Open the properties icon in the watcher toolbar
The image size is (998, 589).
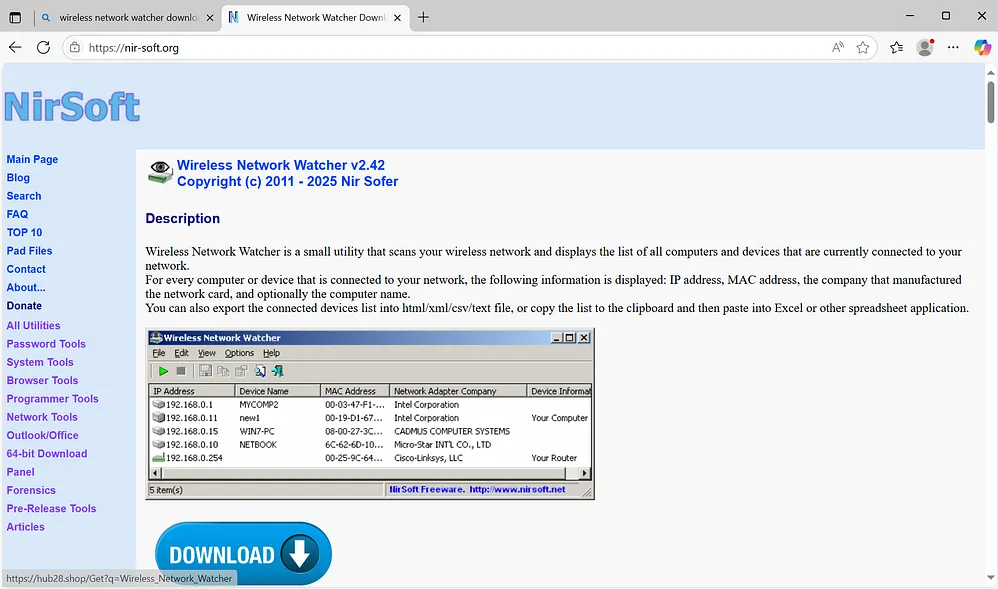click(x=240, y=370)
